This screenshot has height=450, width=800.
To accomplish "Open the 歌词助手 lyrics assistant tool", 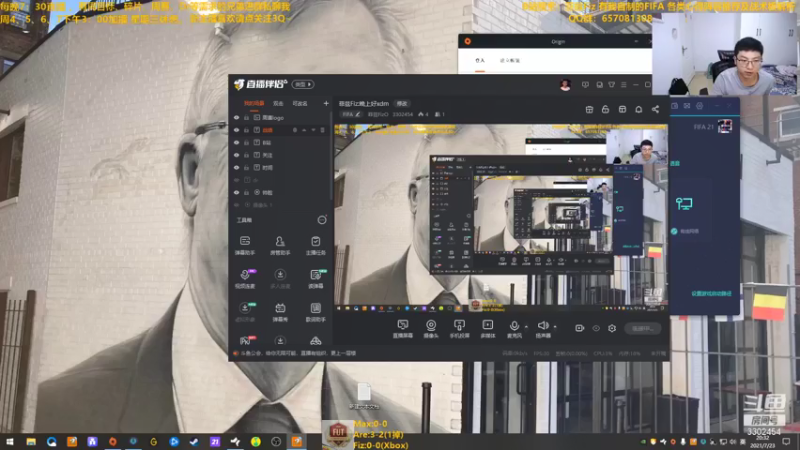I will pyautogui.click(x=315, y=312).
